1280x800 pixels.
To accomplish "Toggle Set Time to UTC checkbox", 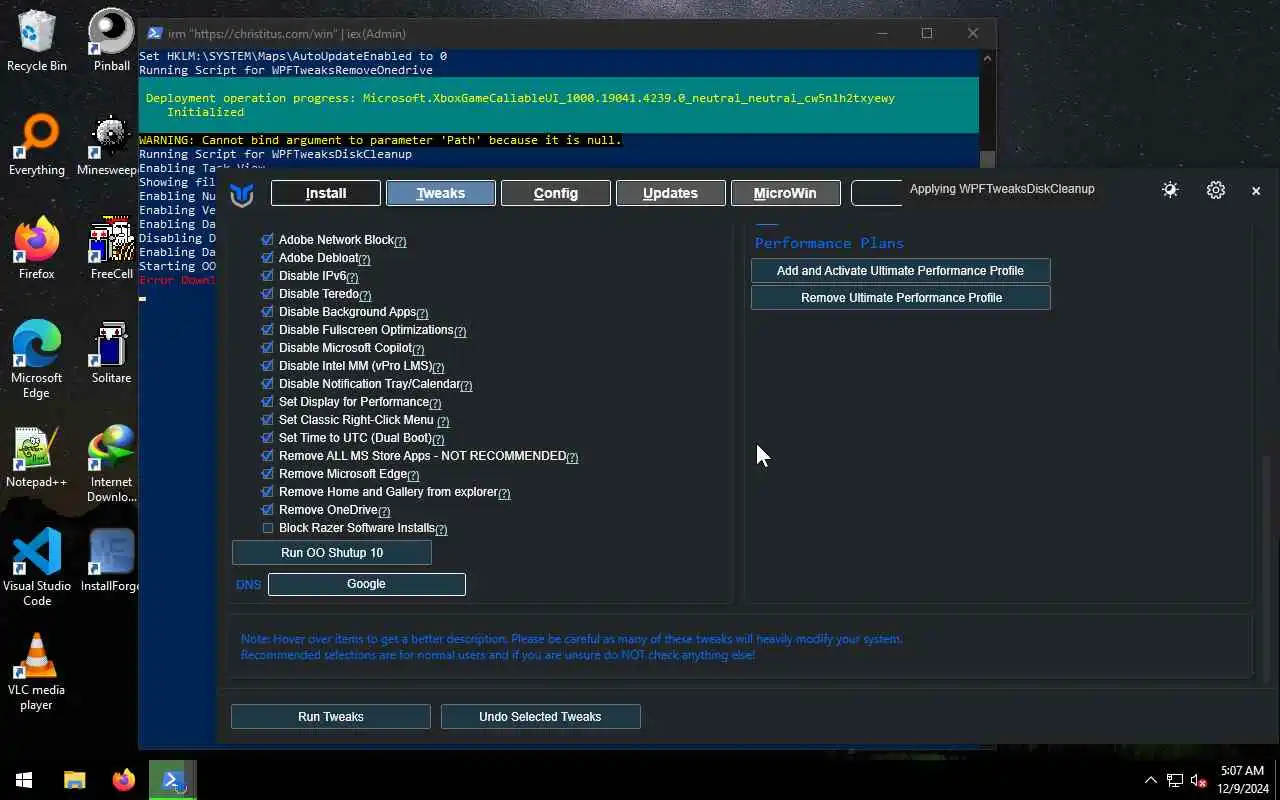I will pyautogui.click(x=267, y=438).
